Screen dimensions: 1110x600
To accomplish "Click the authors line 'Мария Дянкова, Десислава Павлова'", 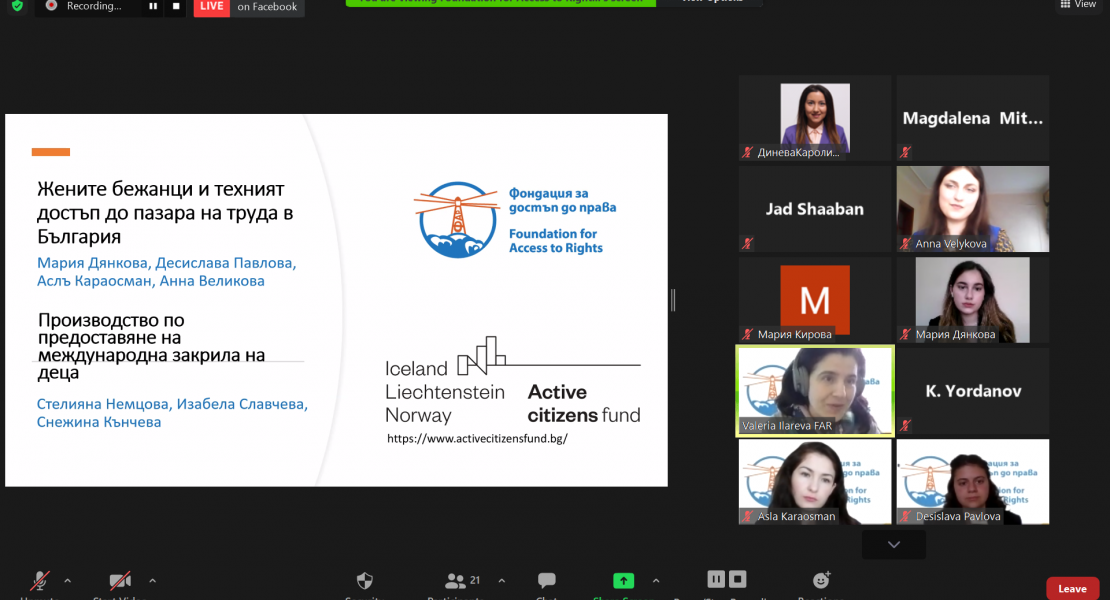I will 166,272.
